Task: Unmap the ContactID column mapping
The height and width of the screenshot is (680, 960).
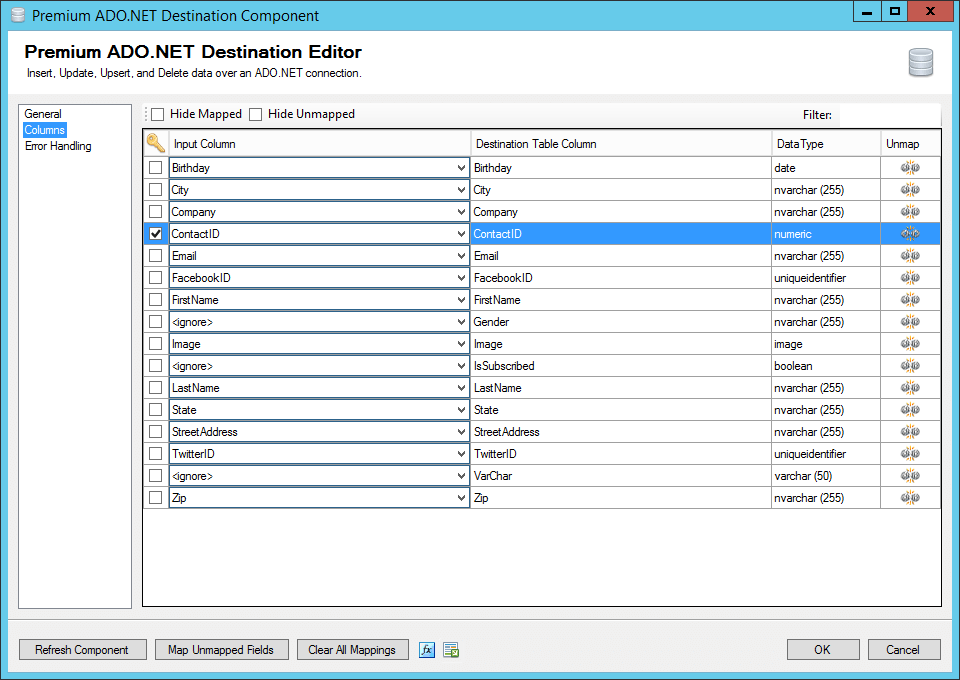Action: pyautogui.click(x=910, y=234)
